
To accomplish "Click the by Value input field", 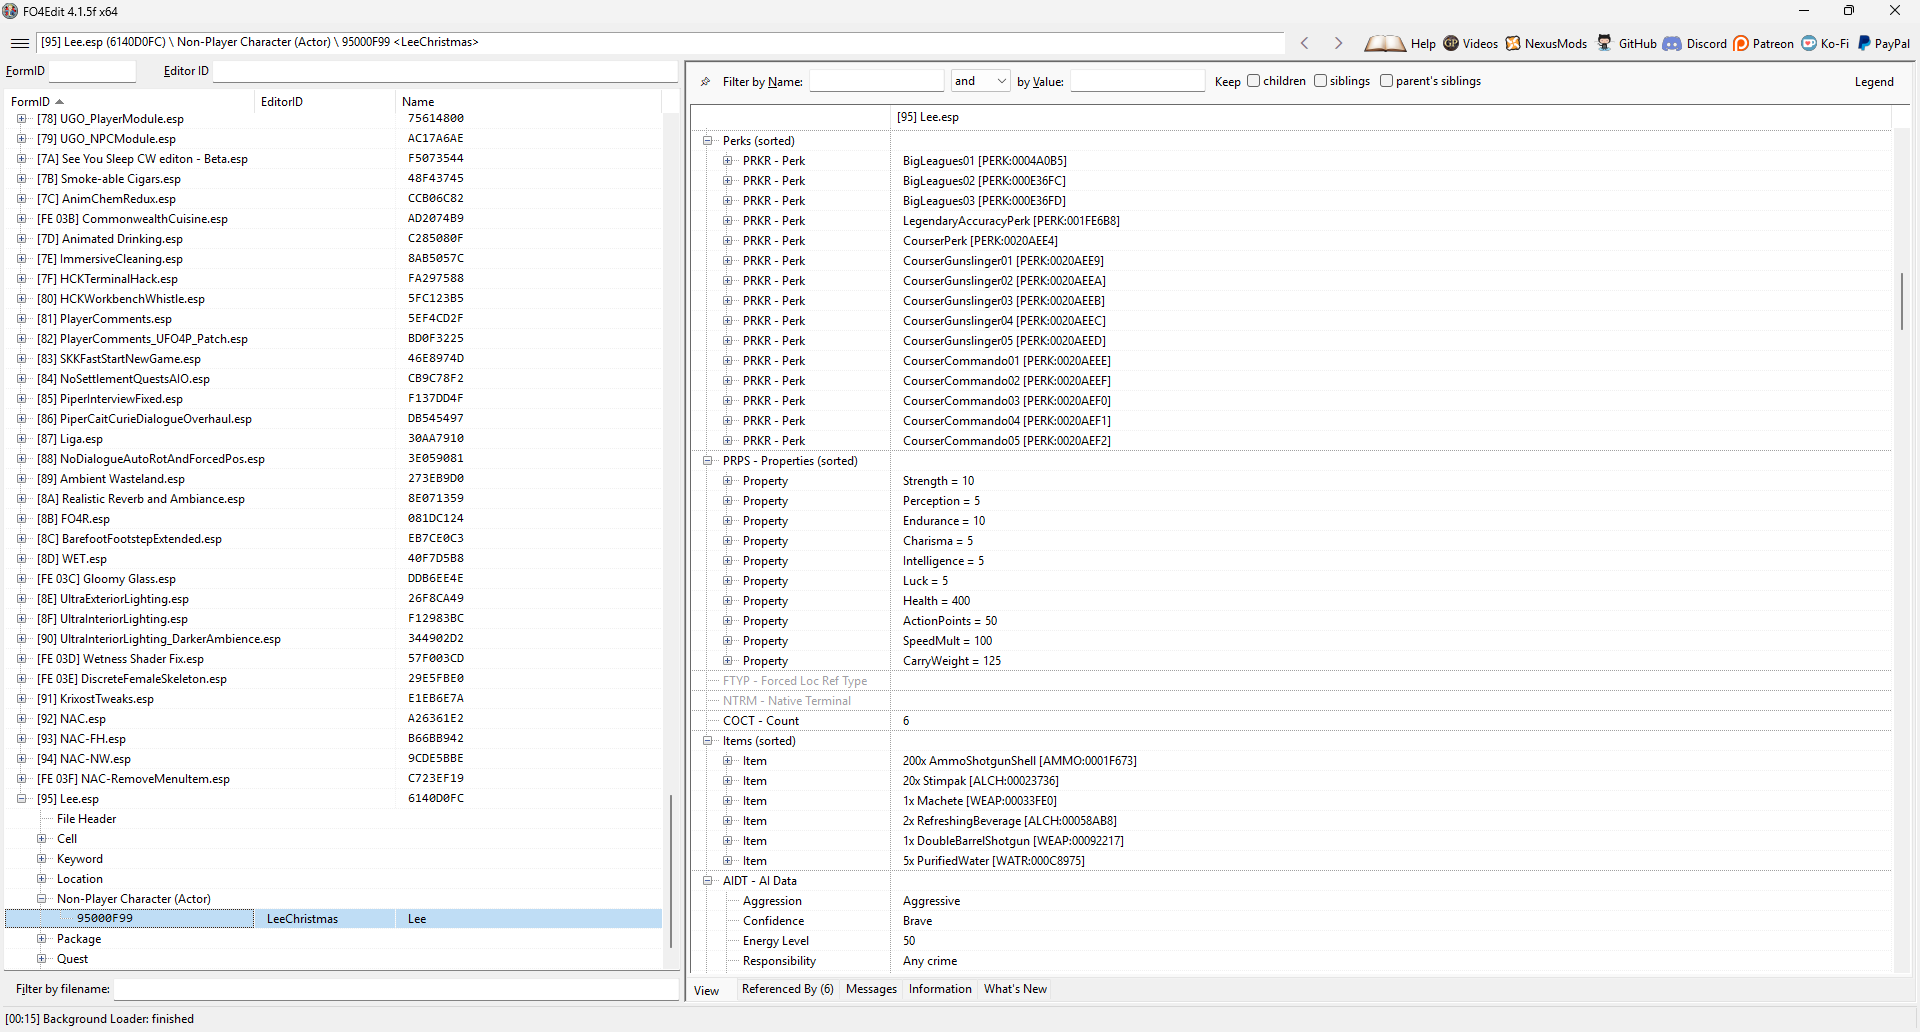I will tap(1137, 81).
